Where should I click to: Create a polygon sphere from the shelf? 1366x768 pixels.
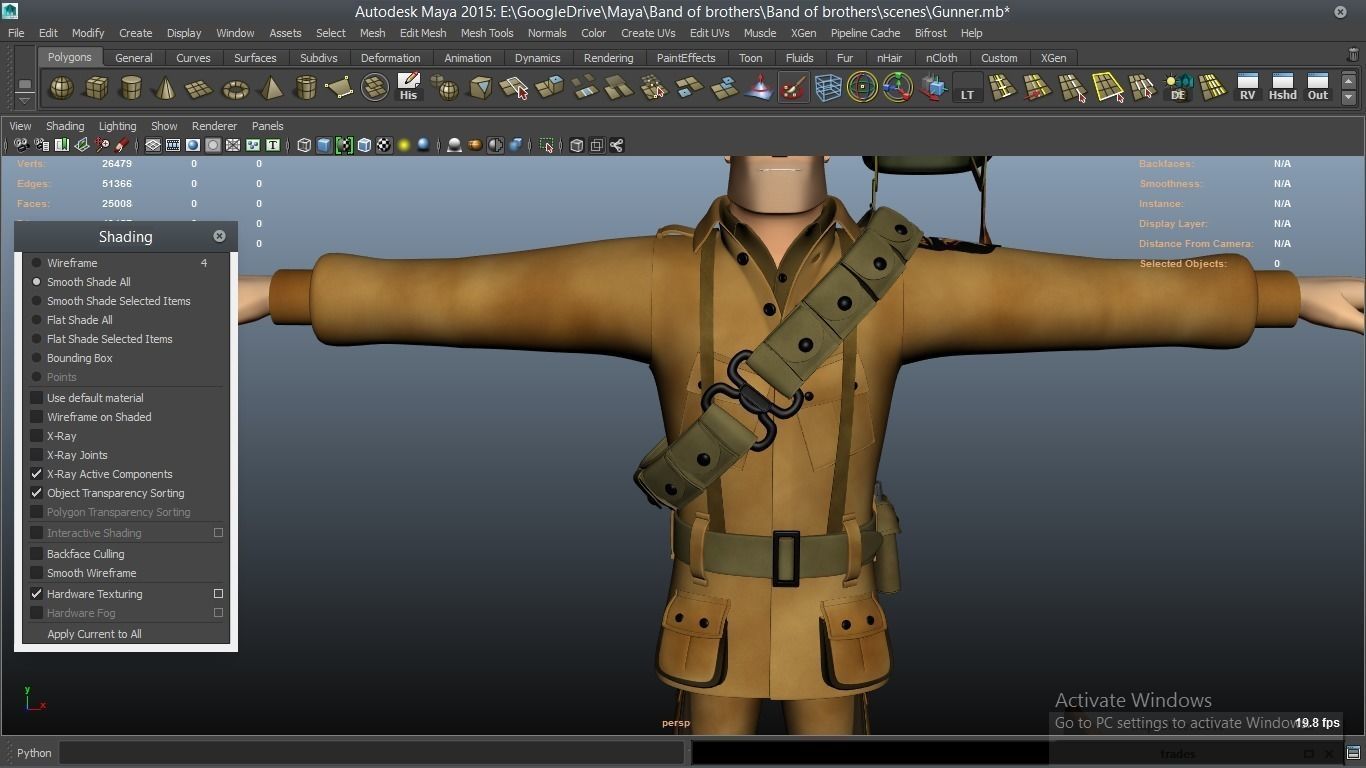click(x=61, y=88)
